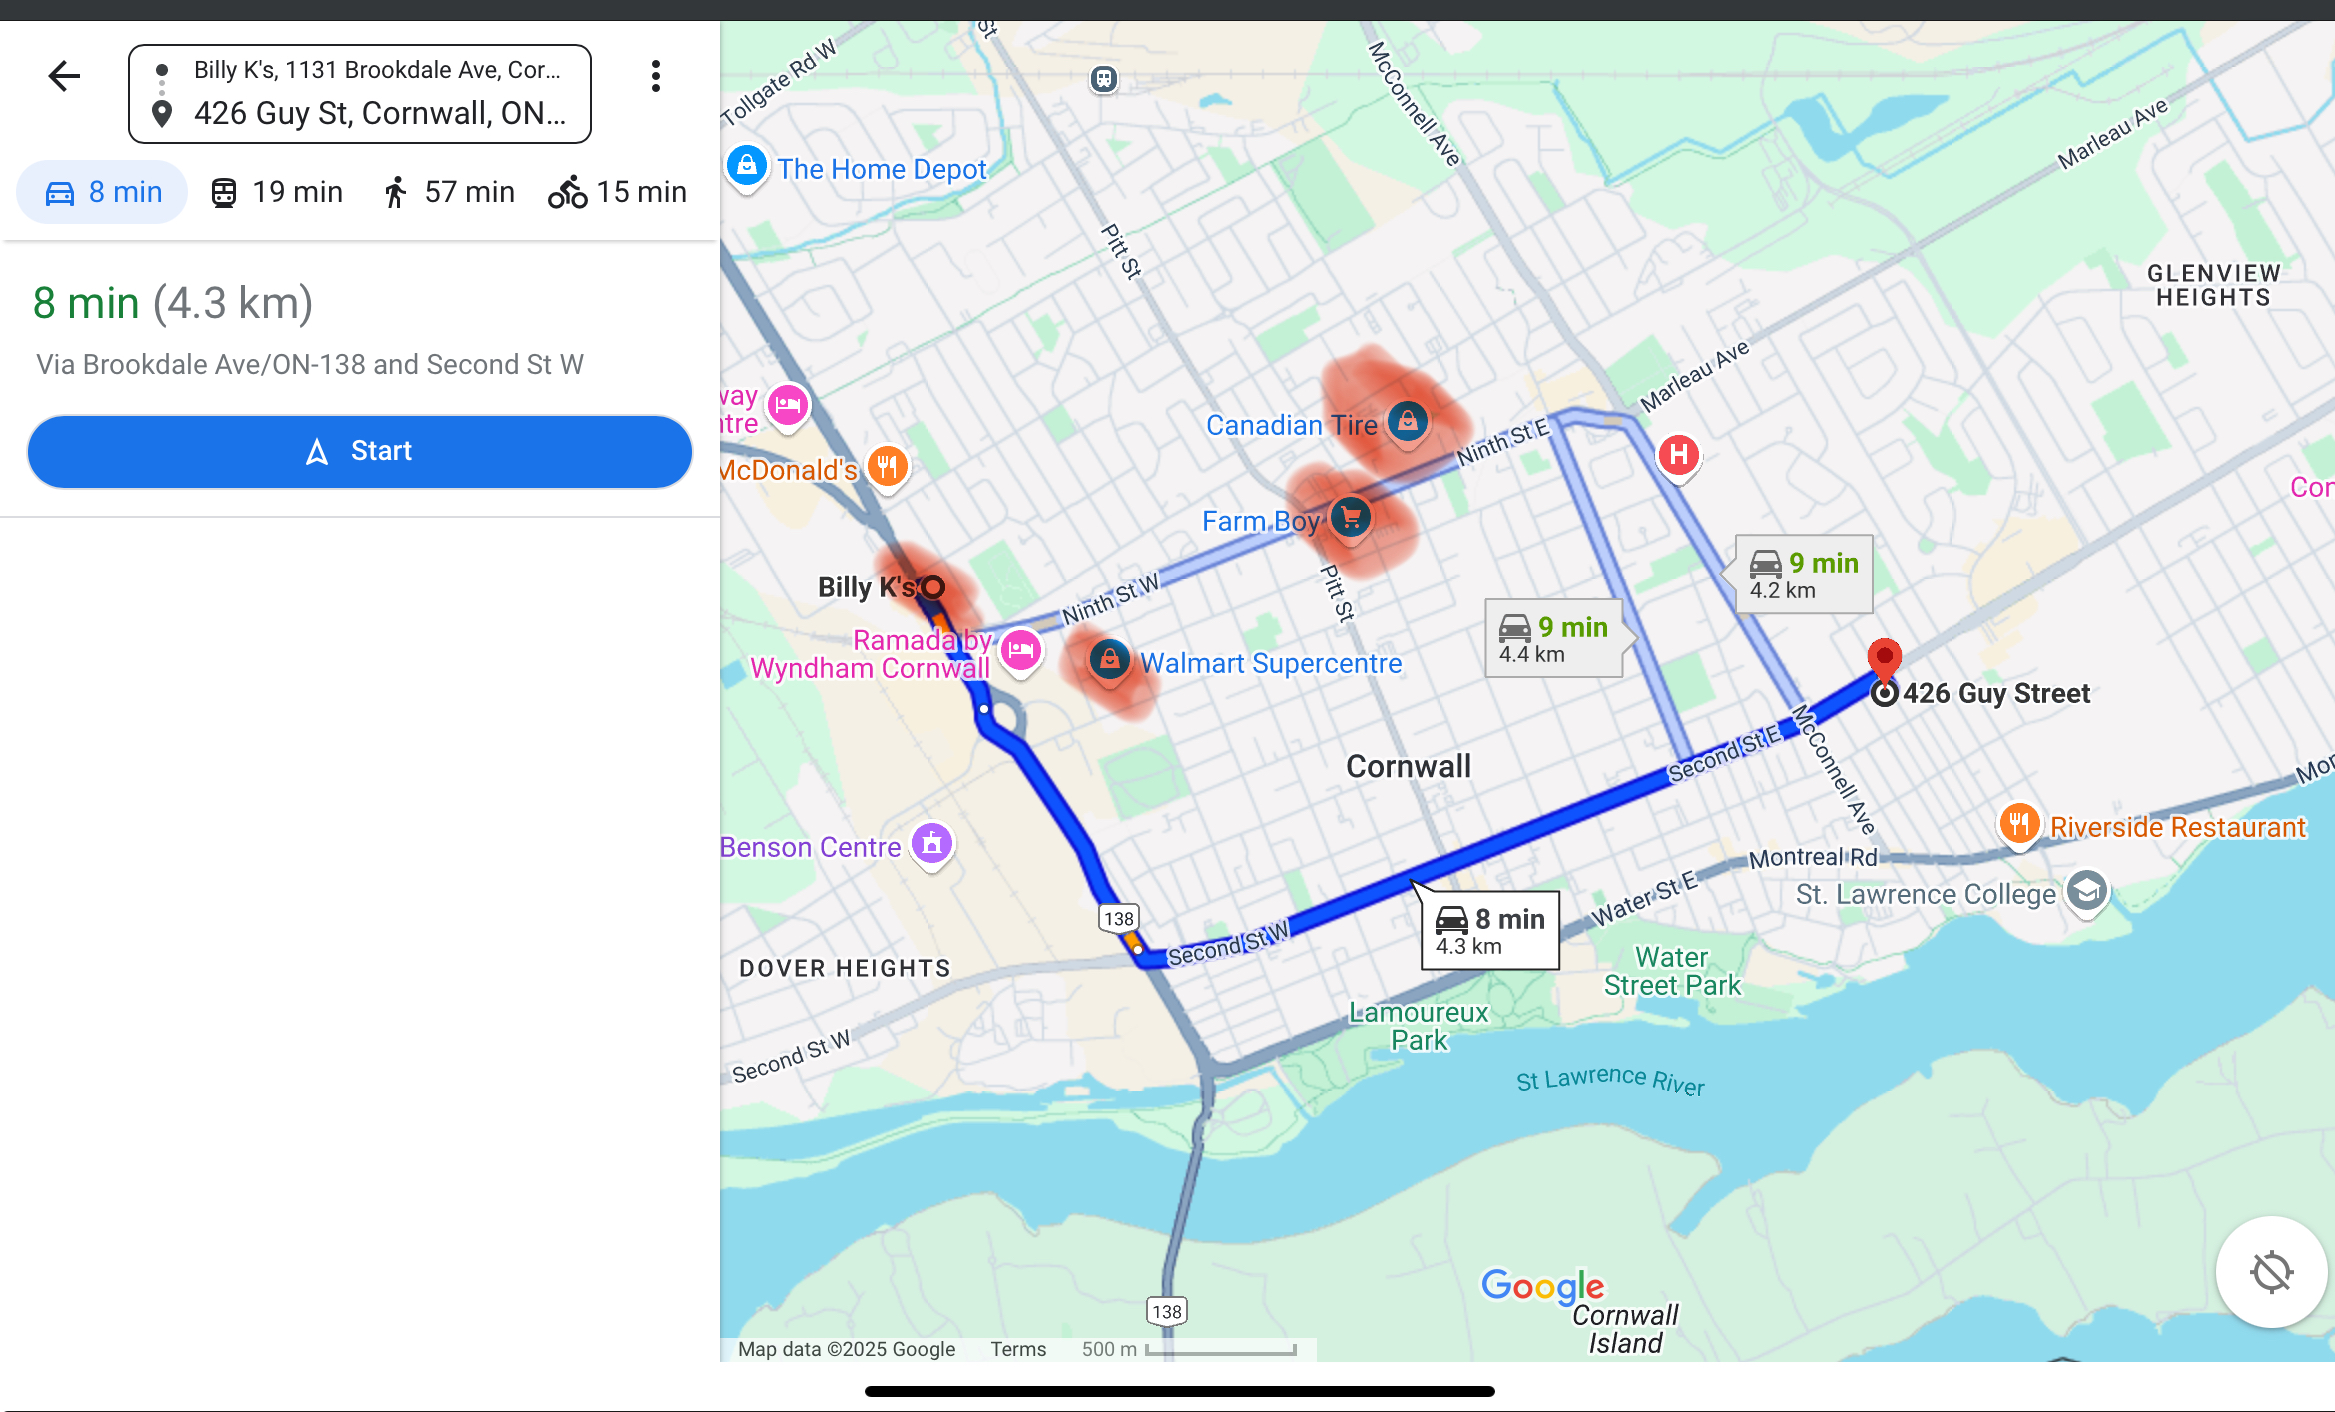Click the Ramada by Wyndham hotel pin

click(x=1021, y=651)
